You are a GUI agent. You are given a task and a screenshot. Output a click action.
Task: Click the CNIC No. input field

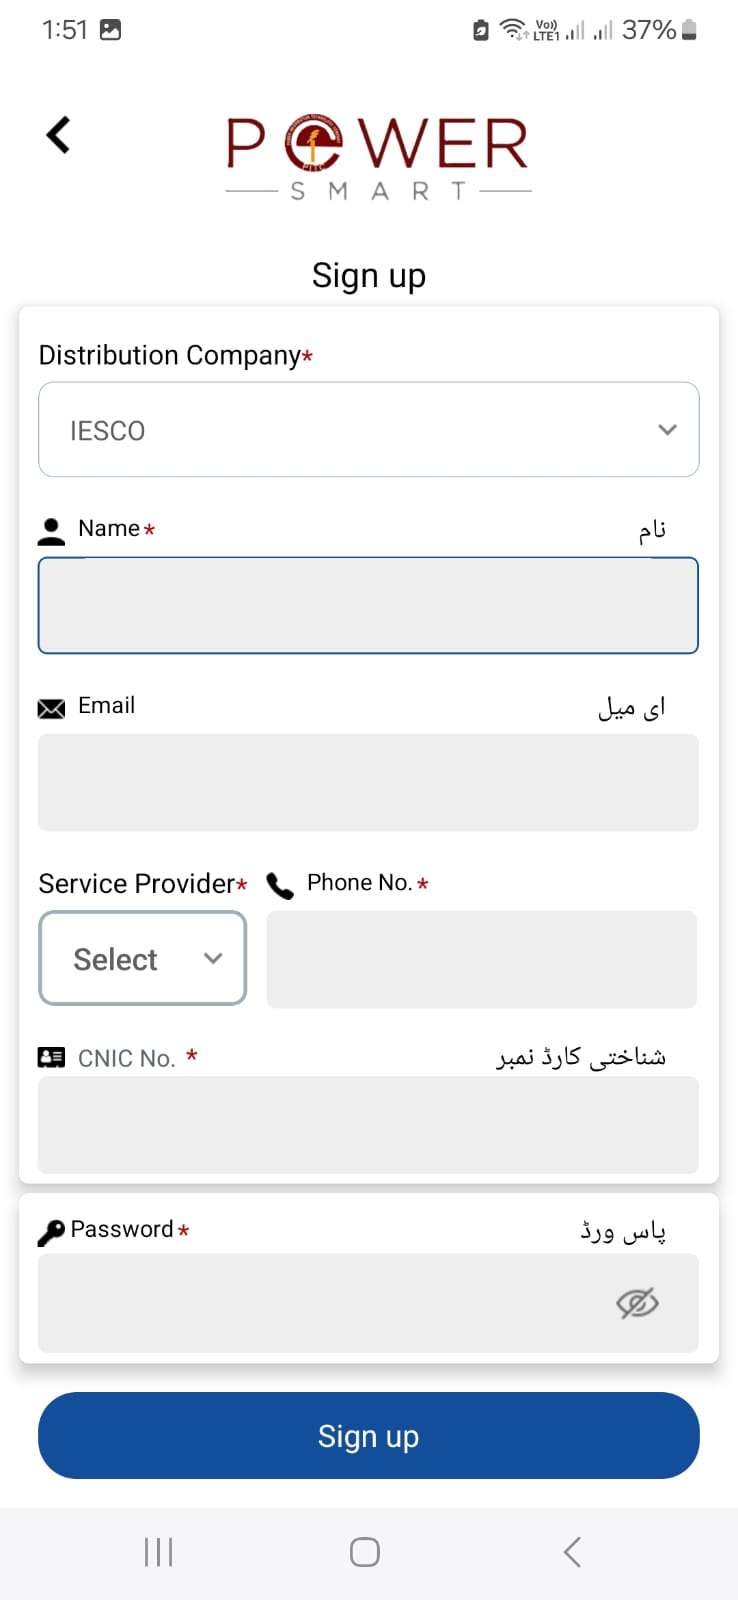[368, 1125]
